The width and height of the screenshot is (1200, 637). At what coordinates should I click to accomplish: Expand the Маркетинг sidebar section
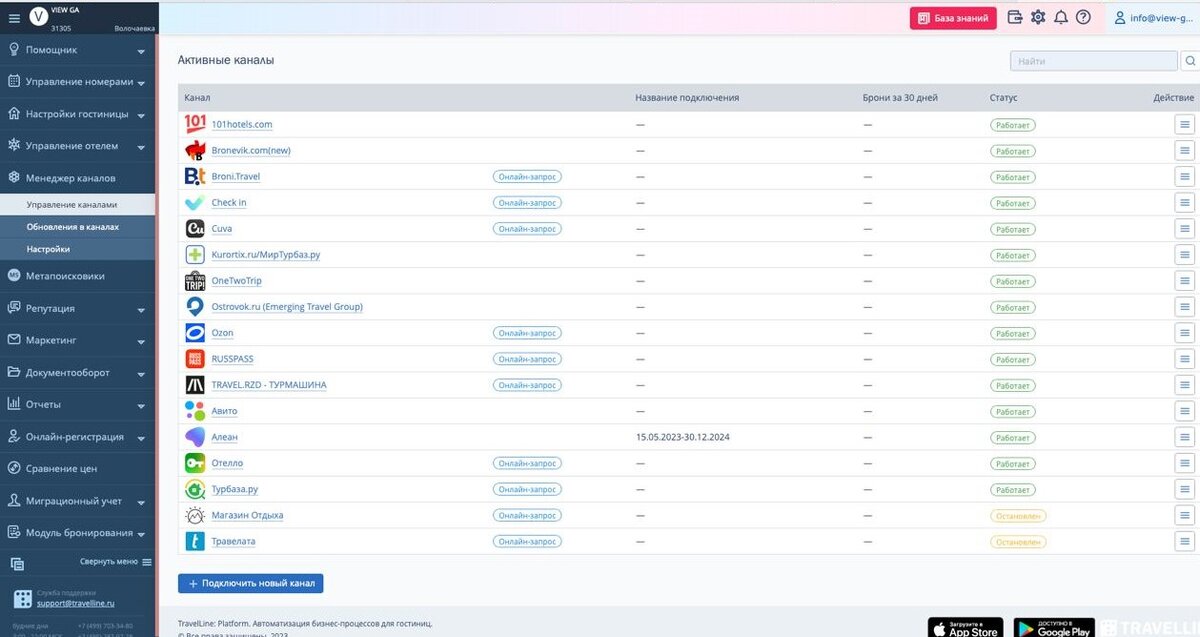(78, 340)
